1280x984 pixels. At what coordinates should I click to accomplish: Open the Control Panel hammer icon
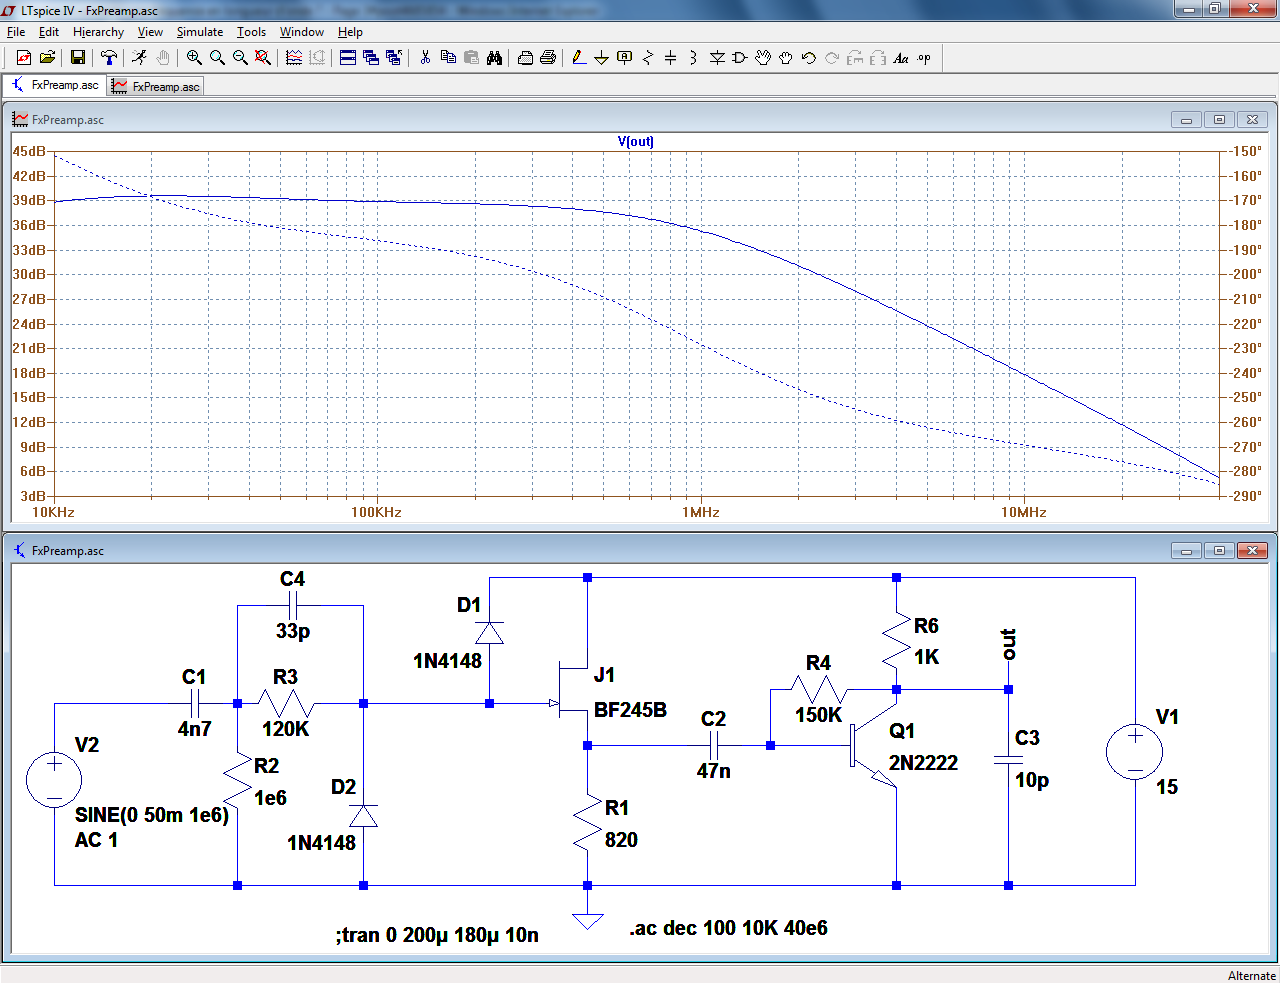click(109, 58)
